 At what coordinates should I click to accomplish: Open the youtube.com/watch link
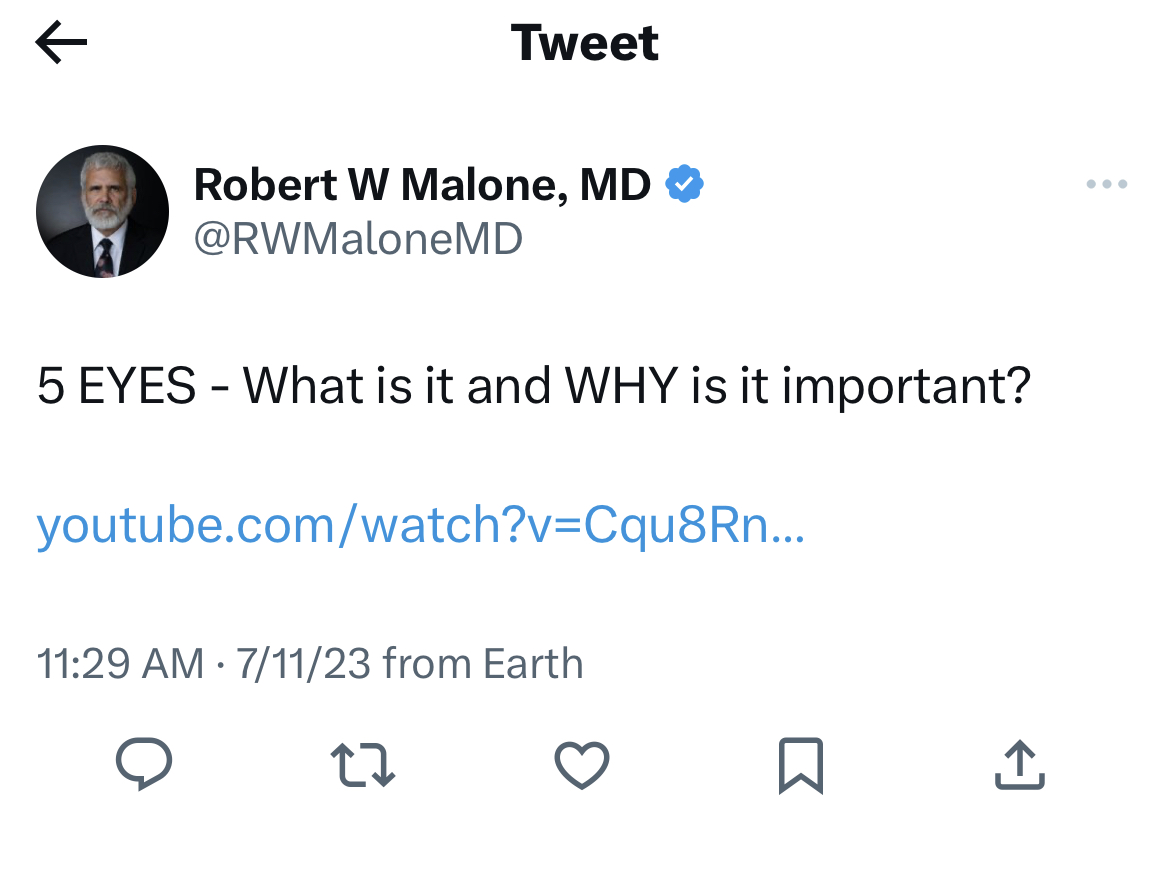(x=421, y=525)
